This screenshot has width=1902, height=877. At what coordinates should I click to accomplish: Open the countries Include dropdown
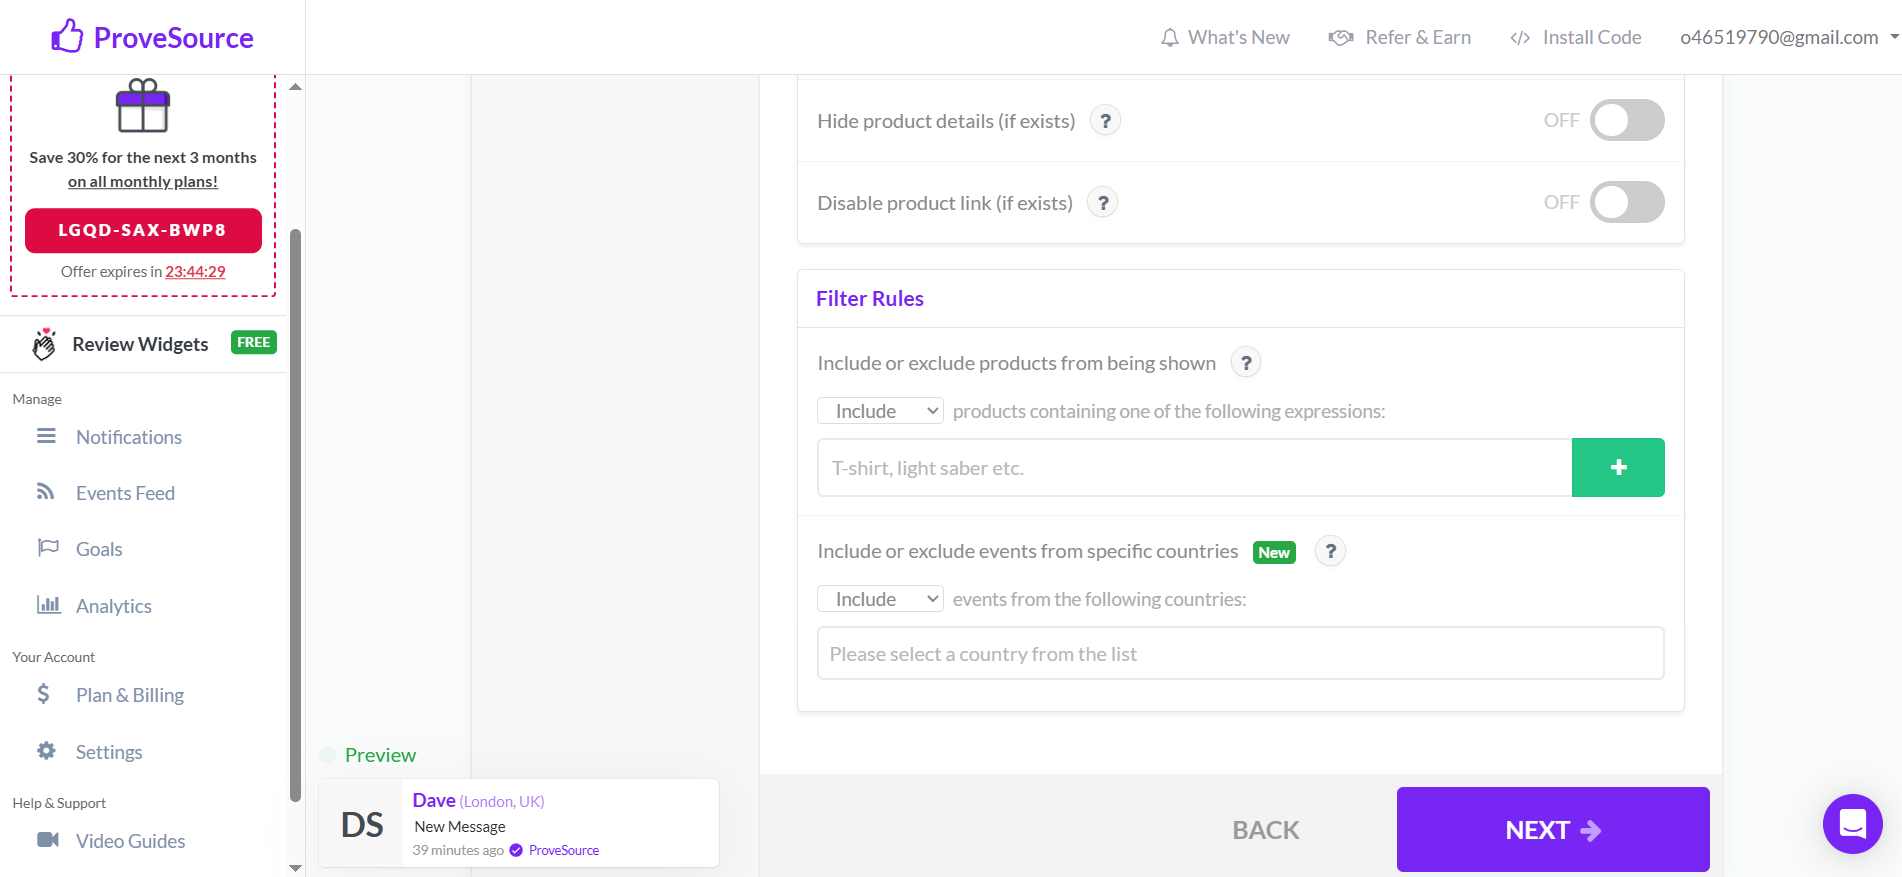[880, 599]
